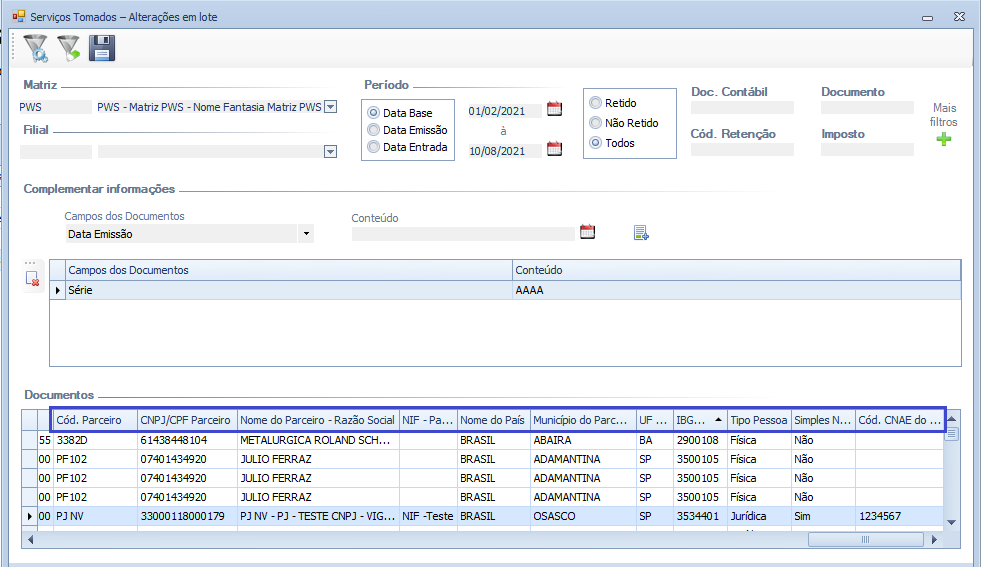
Task: Click the Tipo Pessoa column header
Action: pyautogui.click(x=758, y=420)
